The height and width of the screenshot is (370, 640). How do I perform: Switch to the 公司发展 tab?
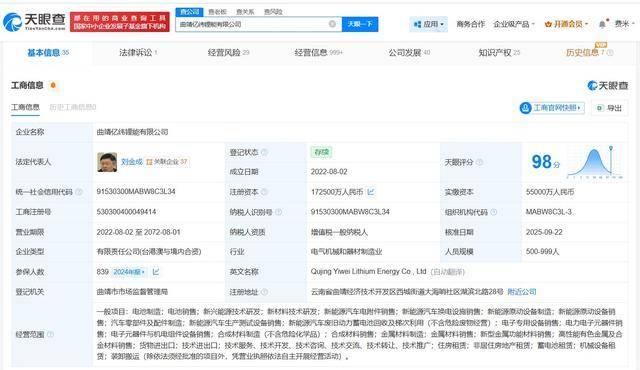tap(409, 53)
